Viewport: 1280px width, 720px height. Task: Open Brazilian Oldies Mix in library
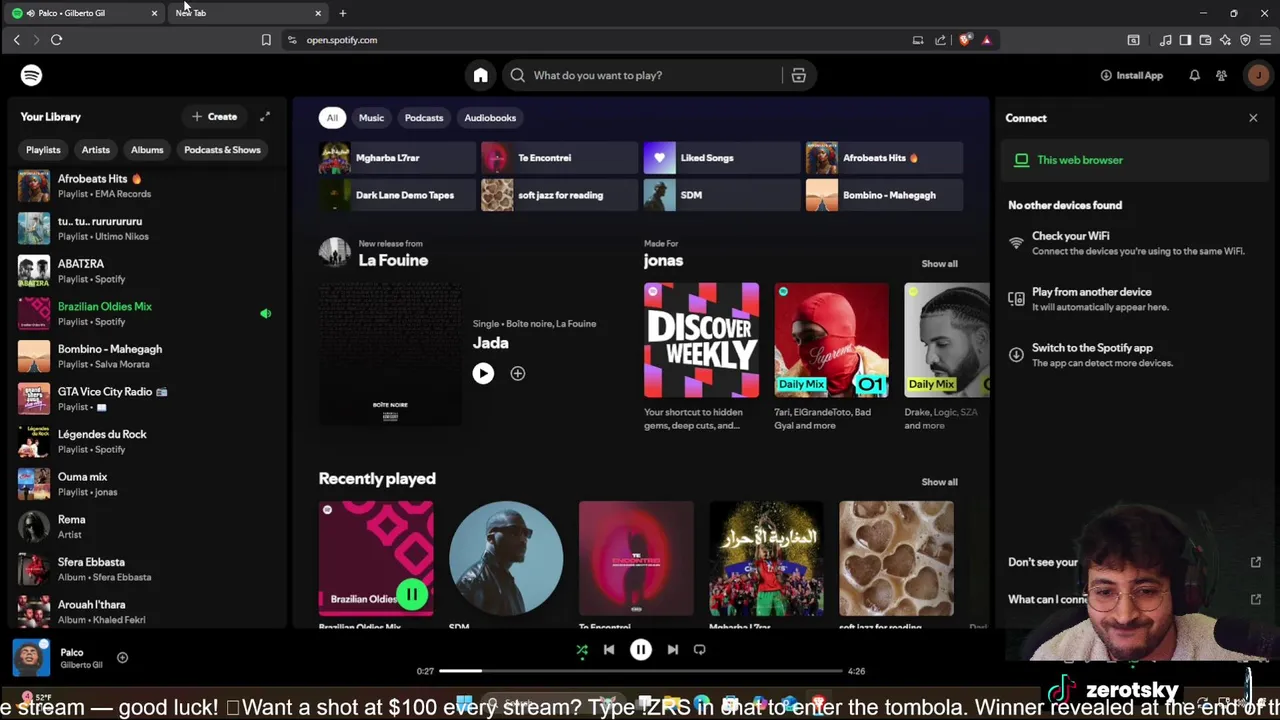pos(145,314)
